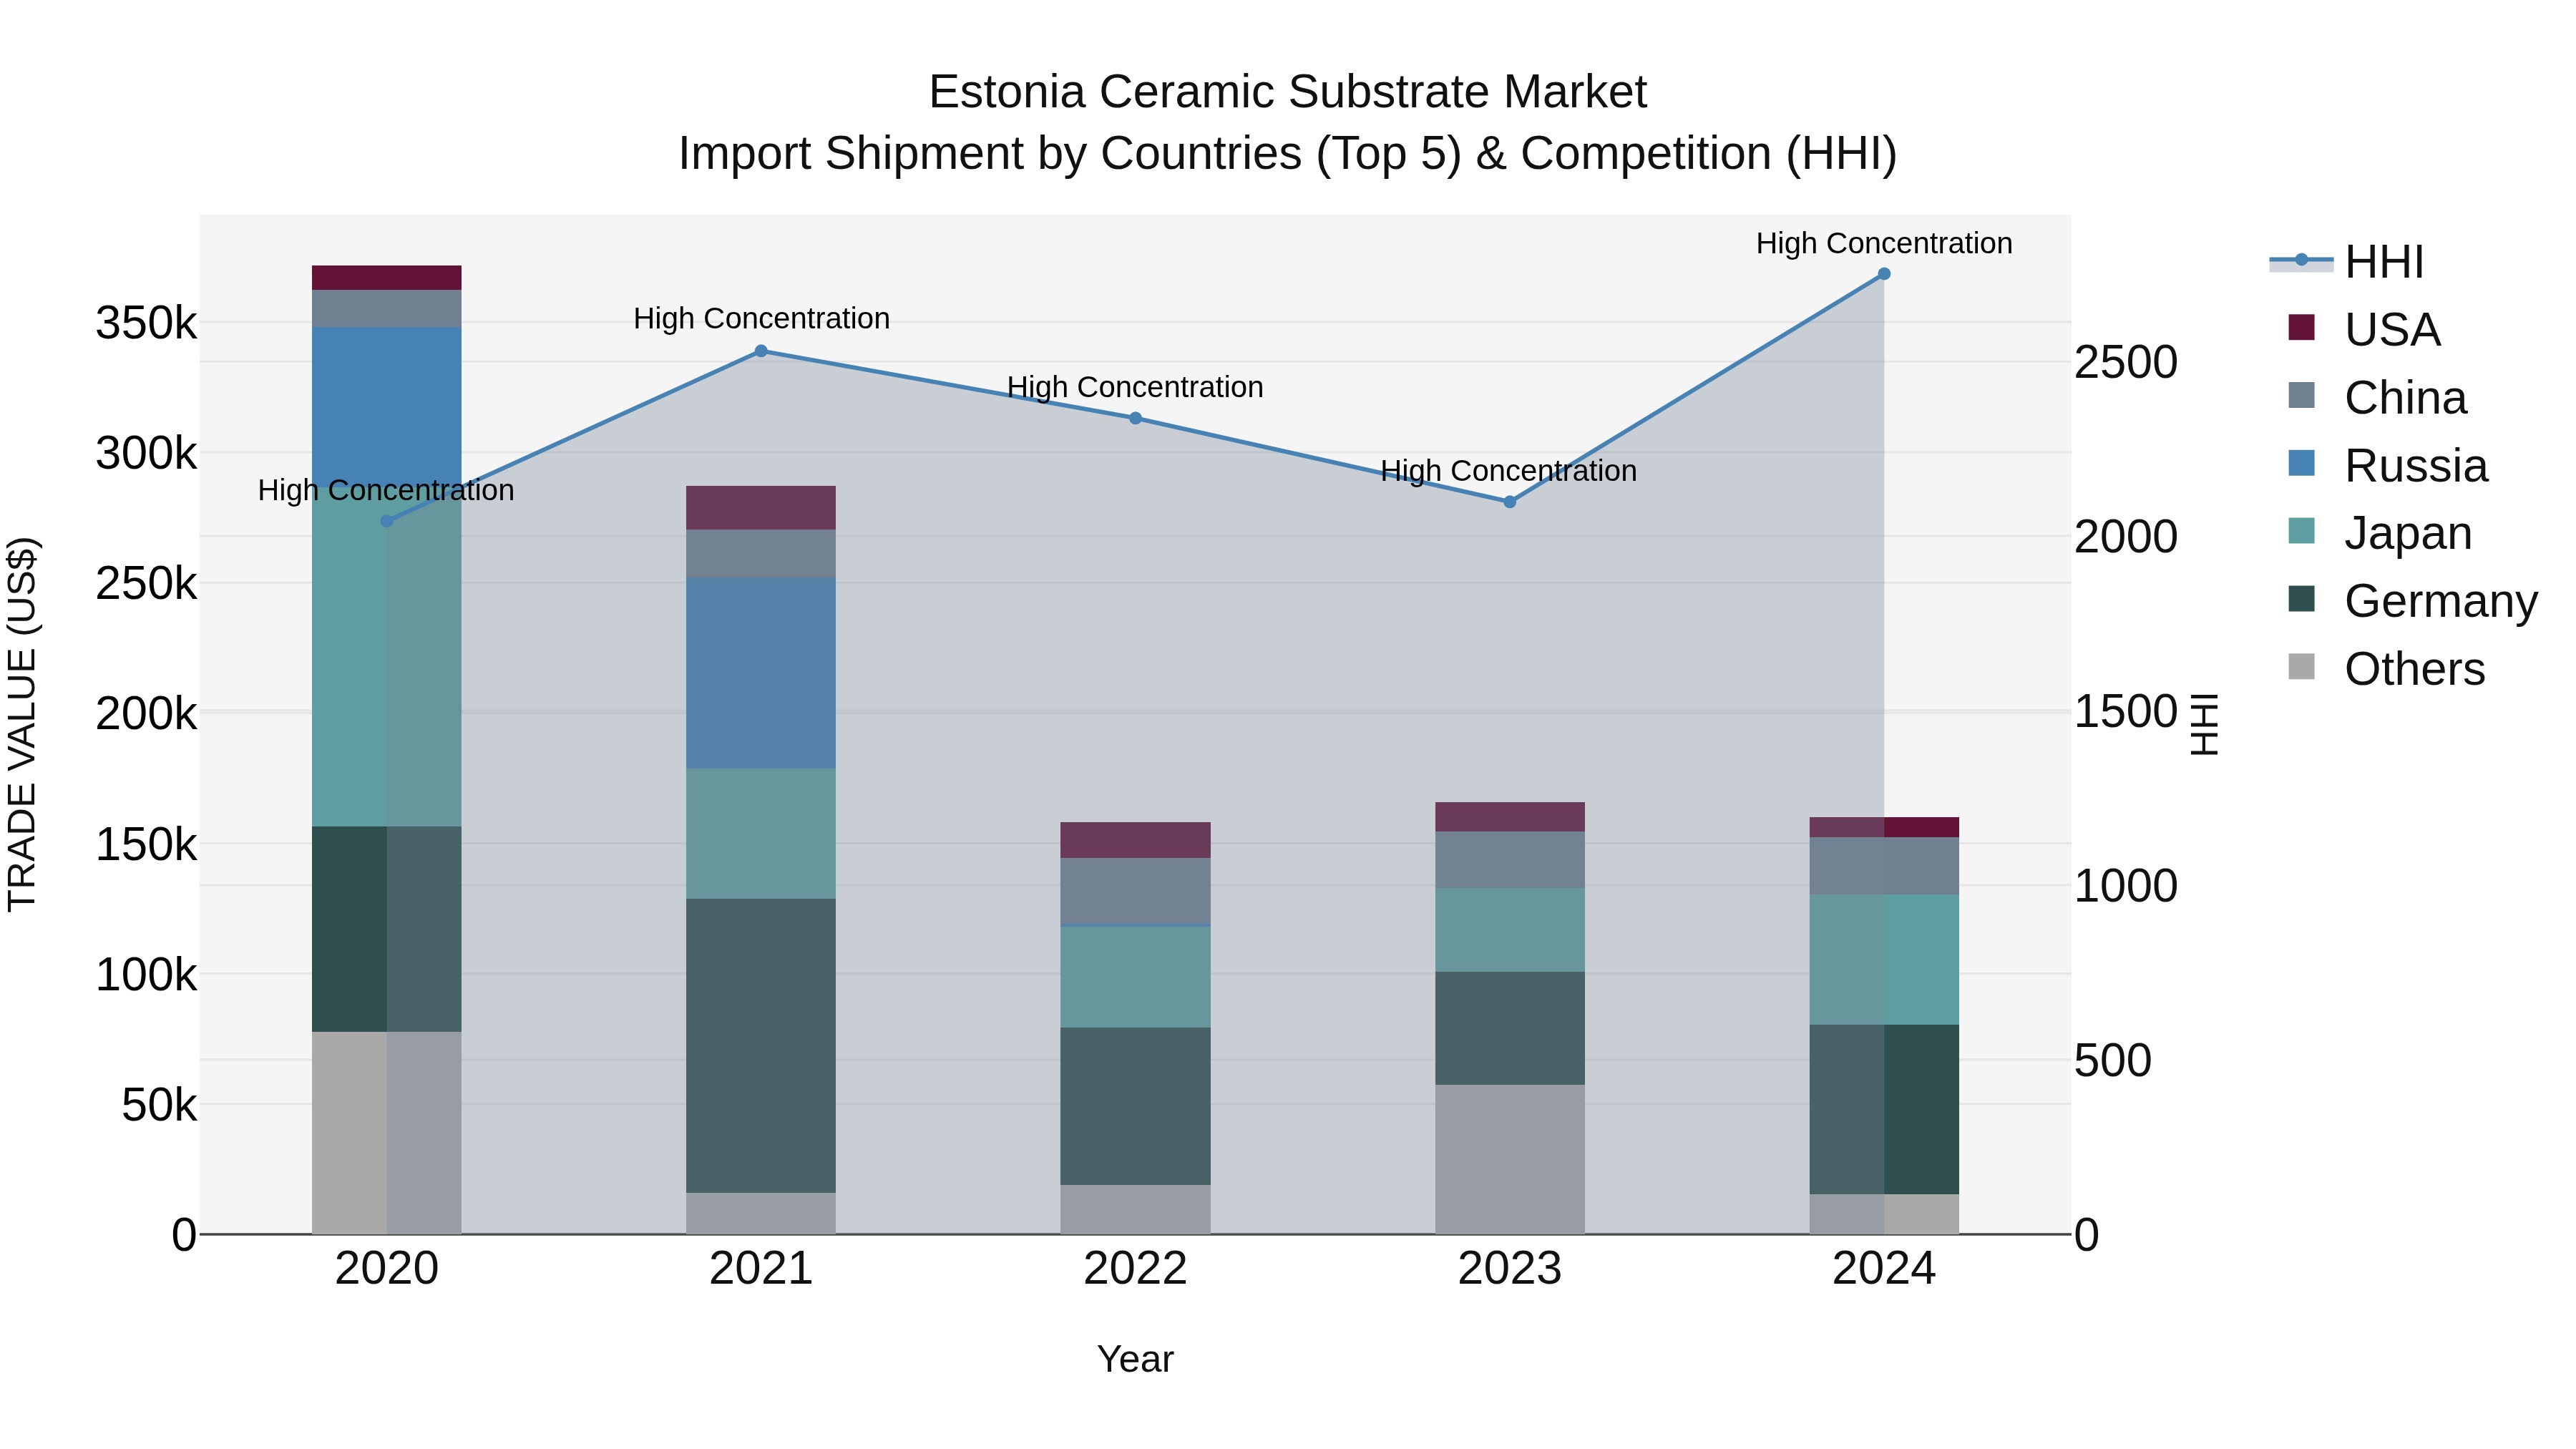This screenshot has height=1449, width=2576.
Task: Click the x-axis label 2021
Action: click(761, 1269)
